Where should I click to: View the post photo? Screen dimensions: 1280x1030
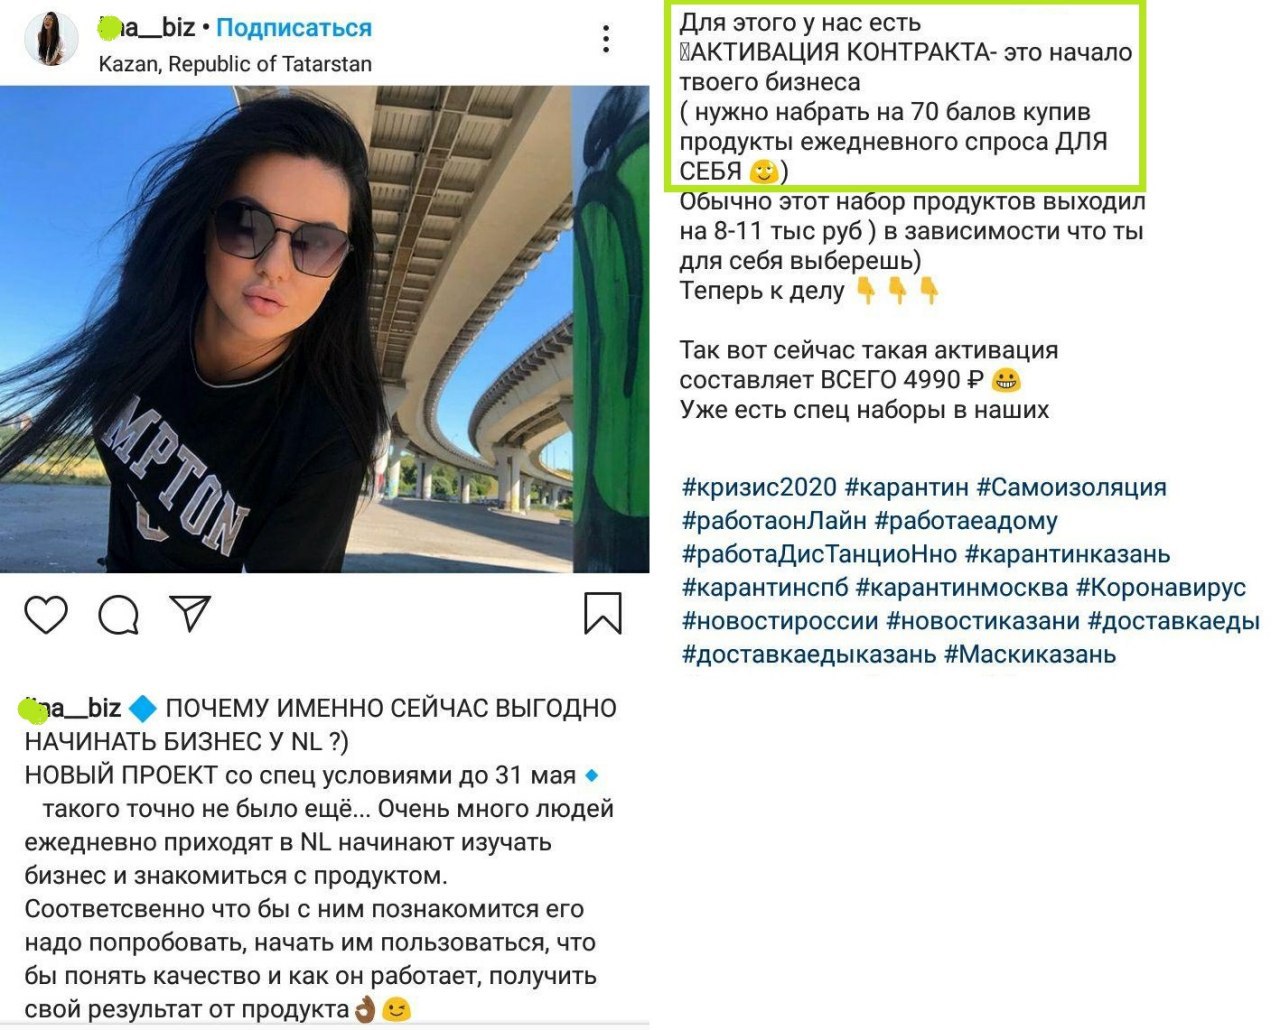click(x=325, y=329)
